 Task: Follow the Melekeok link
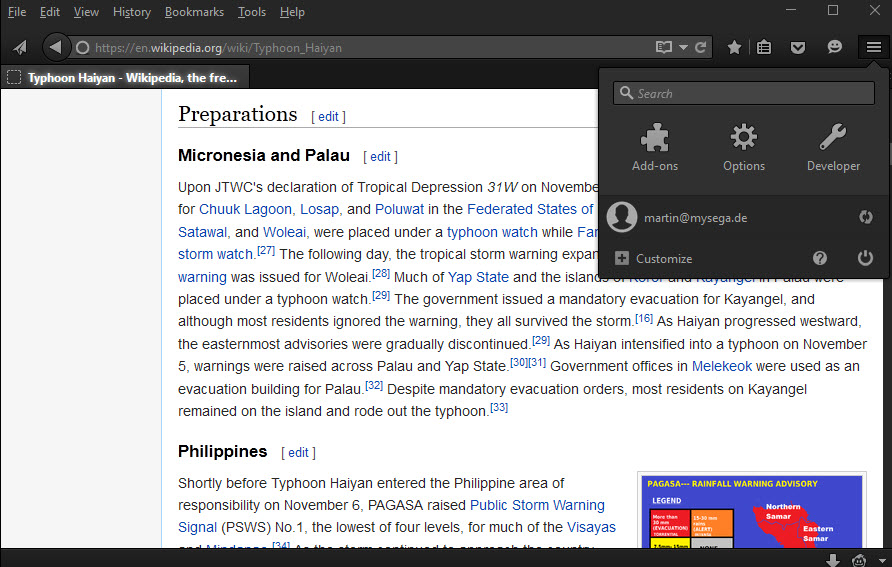click(722, 366)
